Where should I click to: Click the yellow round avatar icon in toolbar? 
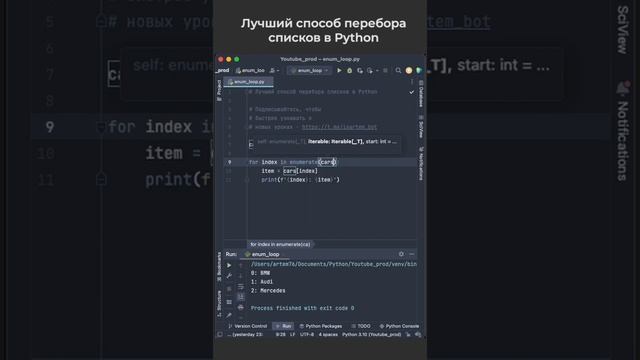pyautogui.click(x=409, y=71)
